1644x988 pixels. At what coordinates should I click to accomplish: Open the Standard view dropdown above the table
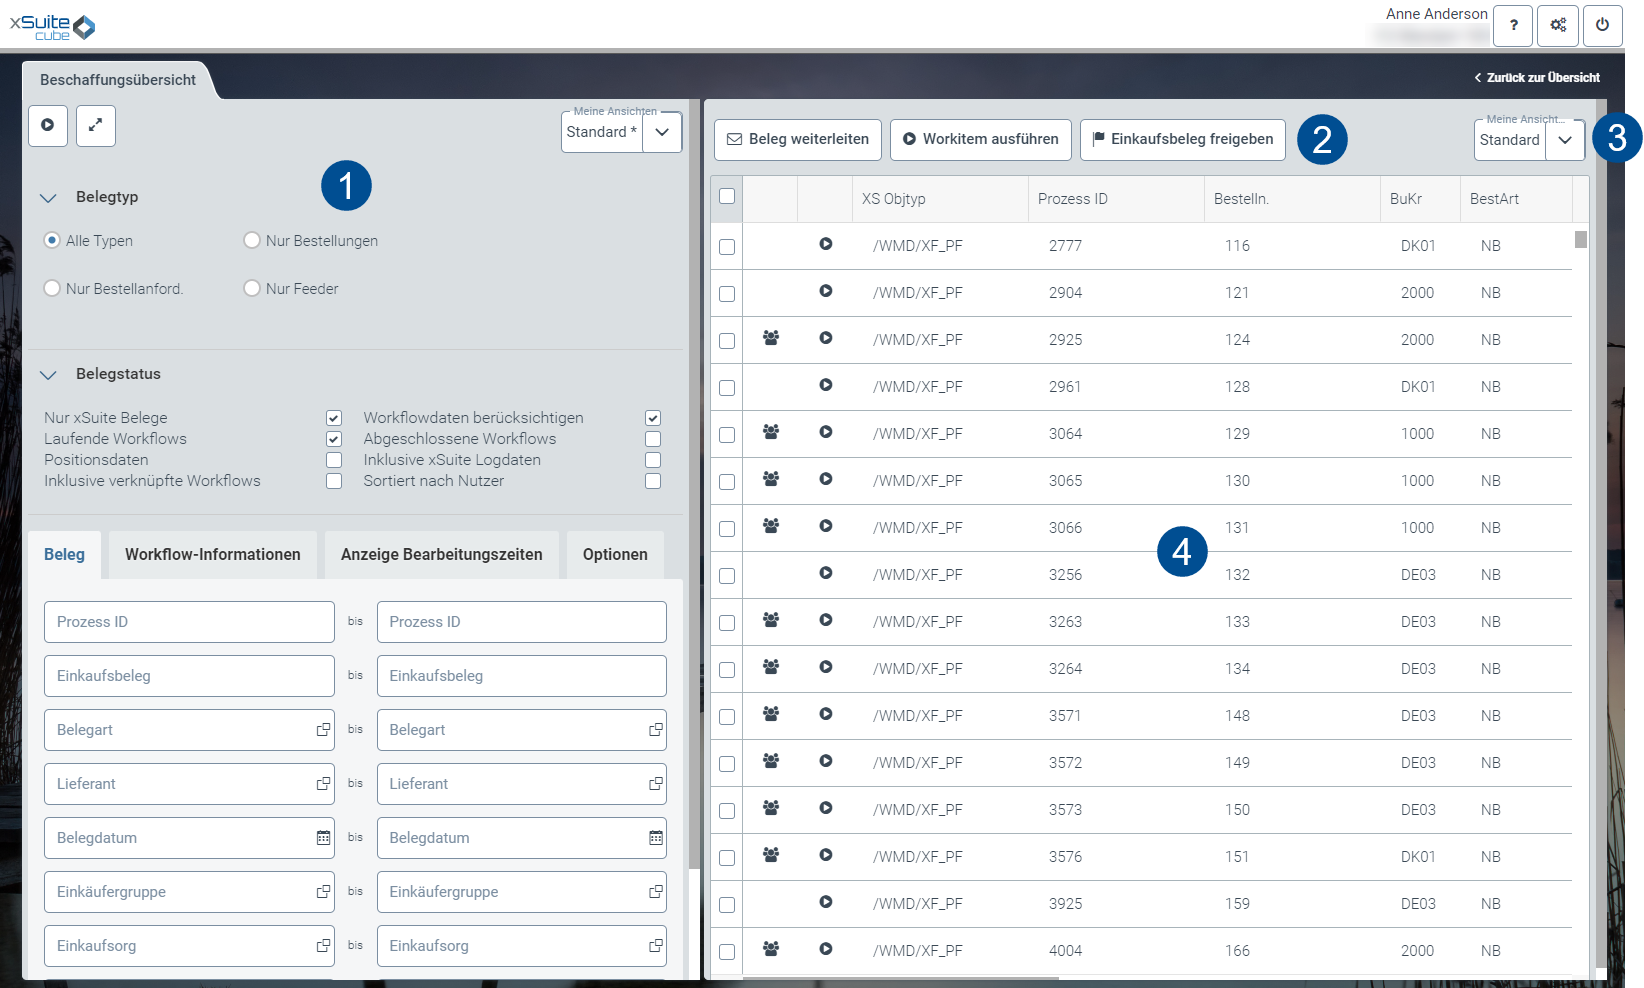coord(1565,140)
